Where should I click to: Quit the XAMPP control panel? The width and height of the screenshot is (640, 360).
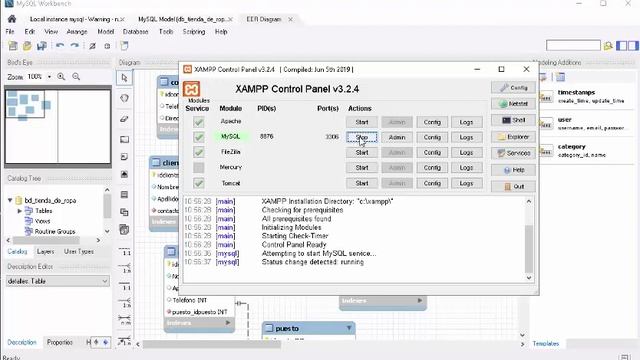coord(513,187)
